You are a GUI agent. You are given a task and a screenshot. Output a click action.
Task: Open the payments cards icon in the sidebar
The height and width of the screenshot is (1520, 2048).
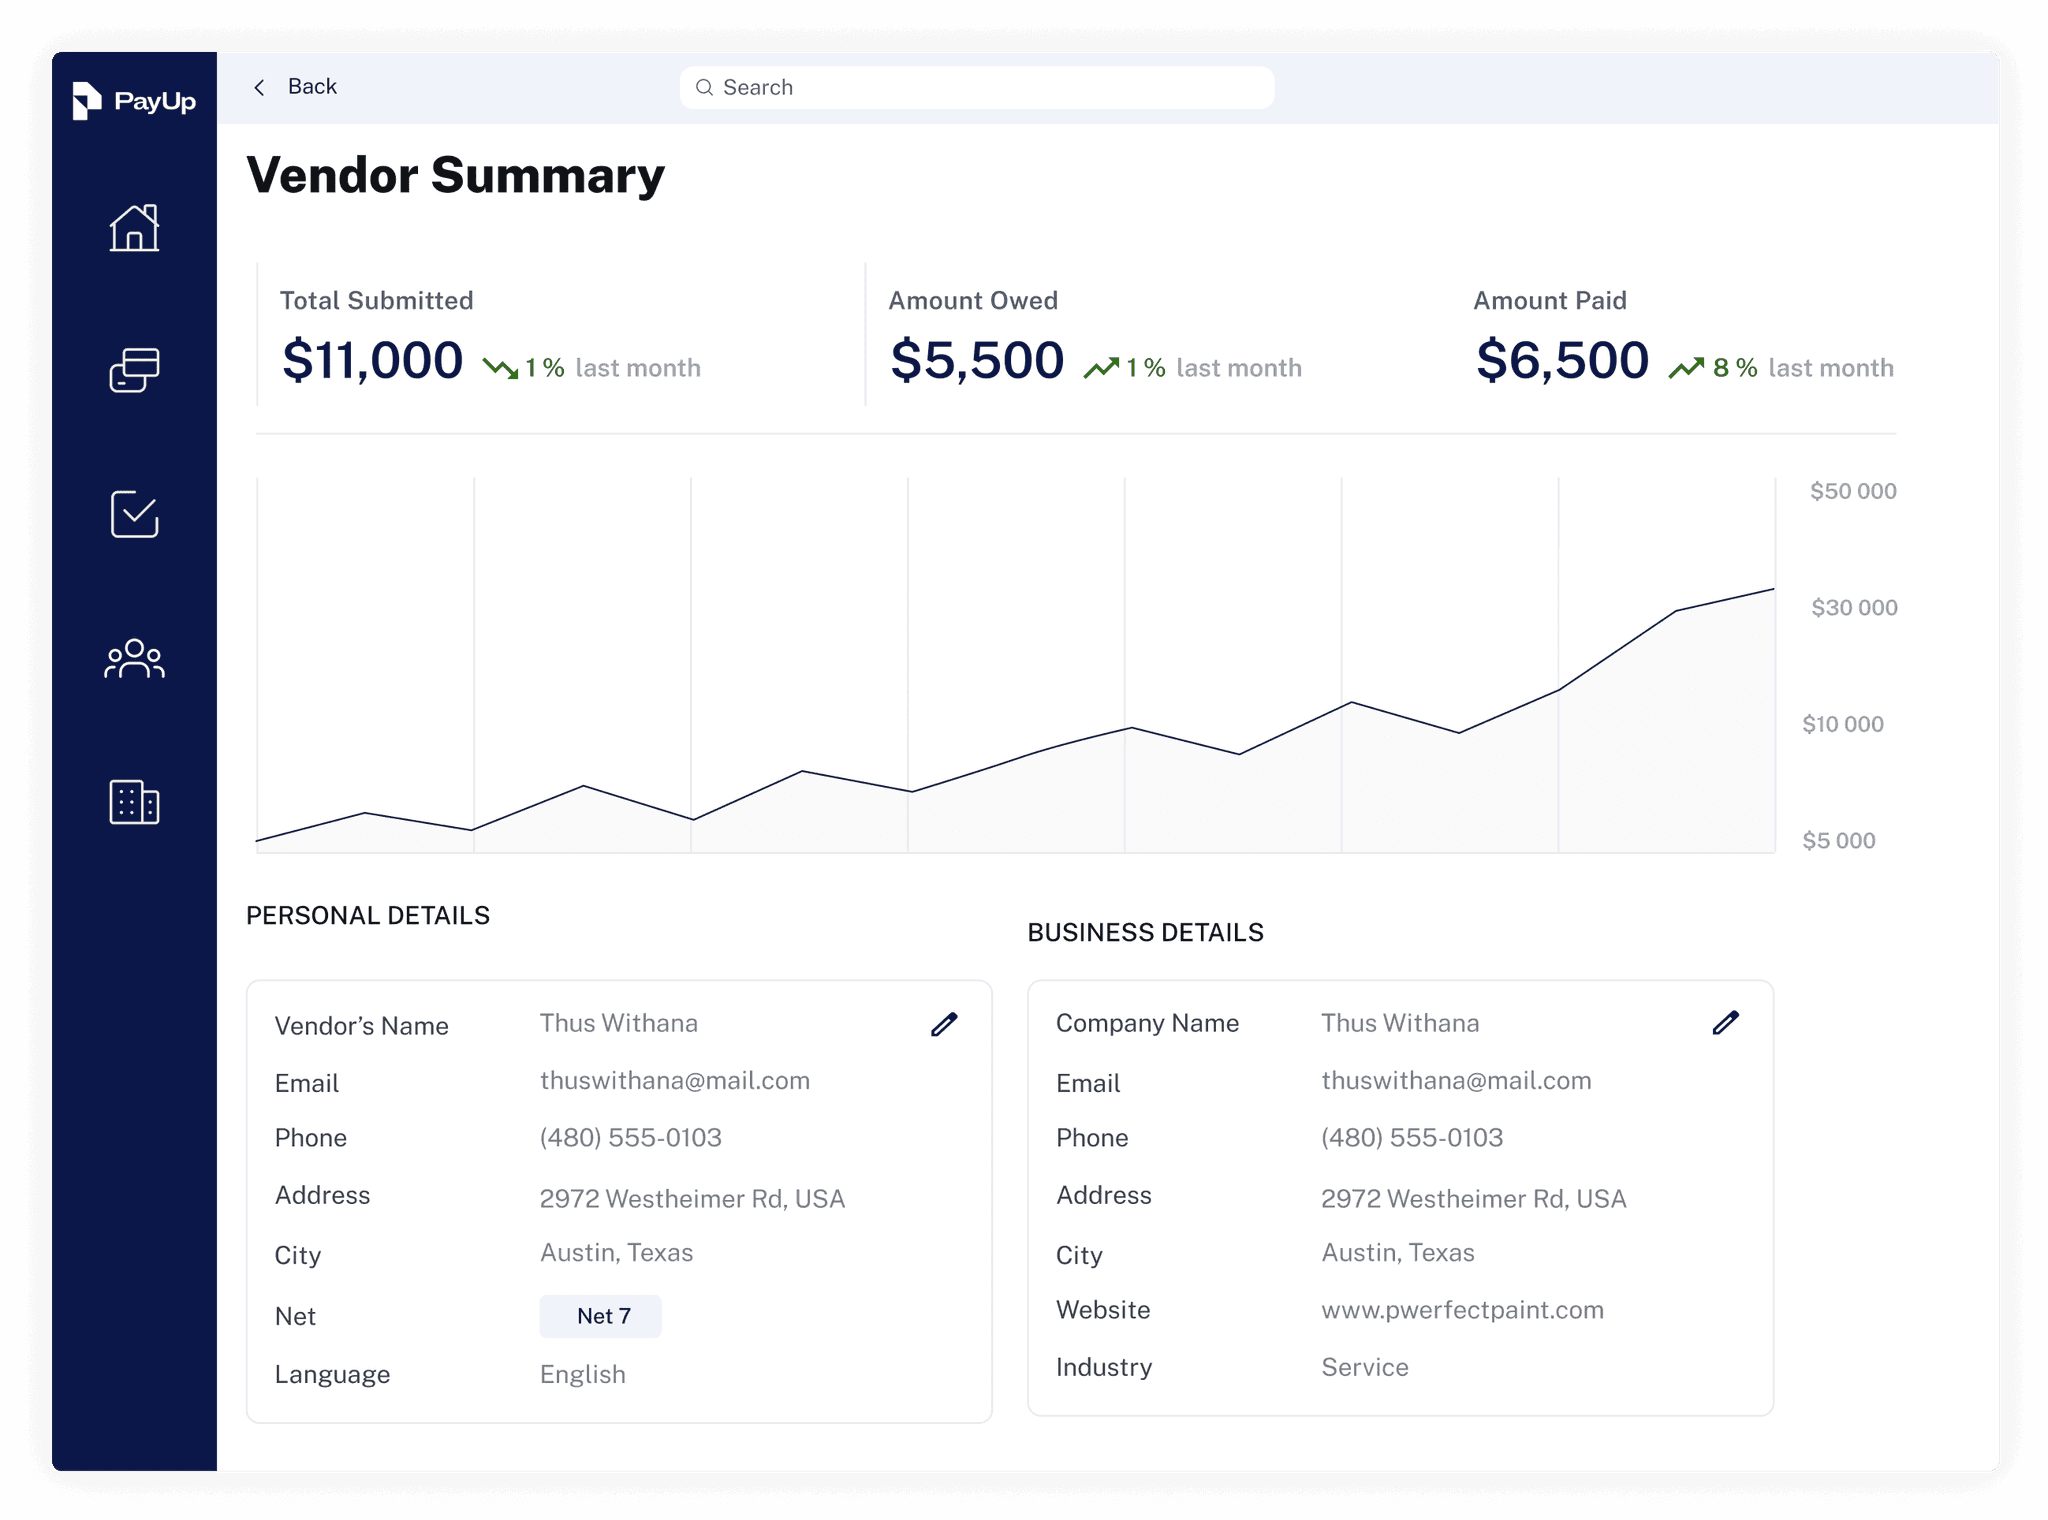coord(134,370)
